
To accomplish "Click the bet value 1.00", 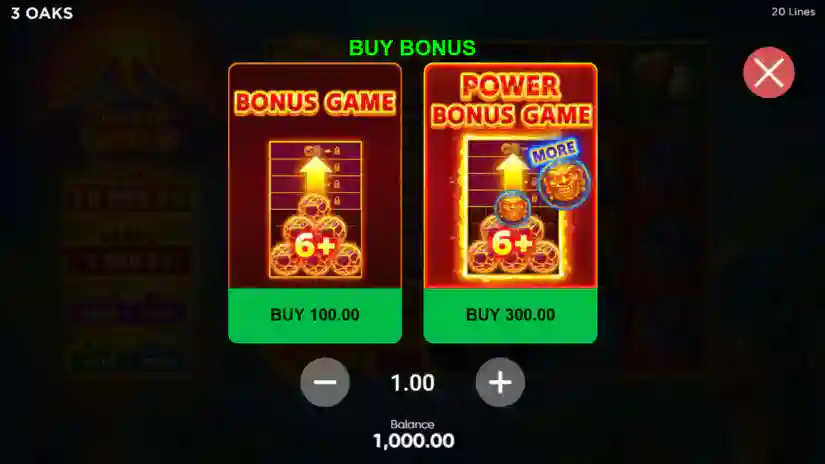I will [x=412, y=382].
